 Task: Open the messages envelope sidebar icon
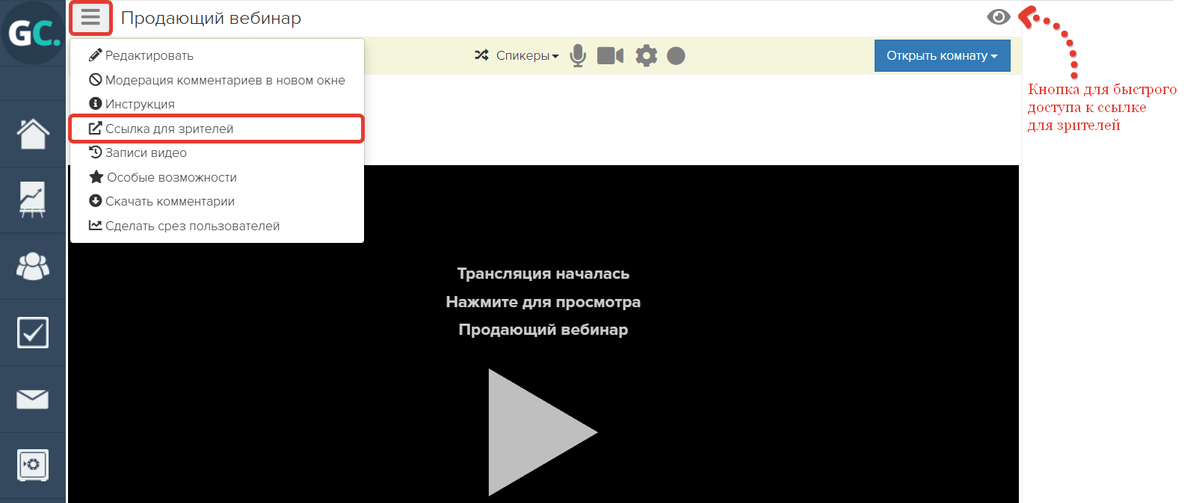pos(33,399)
